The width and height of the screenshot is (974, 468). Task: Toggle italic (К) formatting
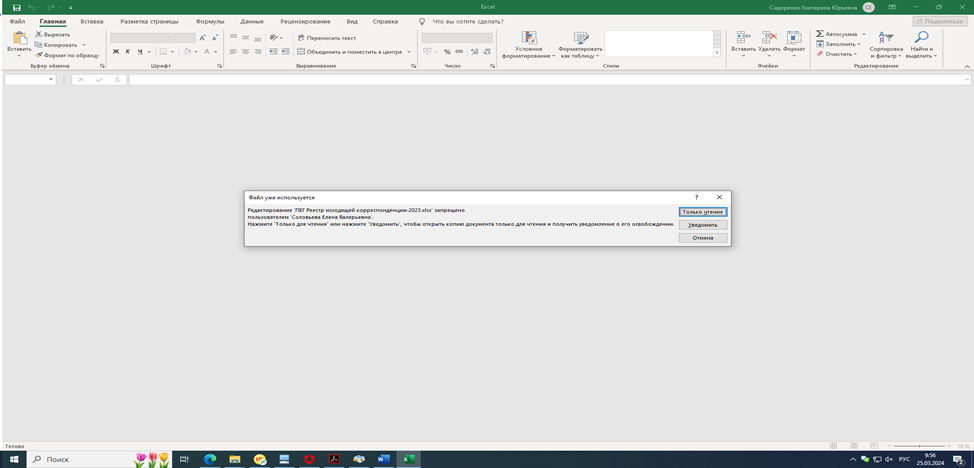pyautogui.click(x=128, y=52)
